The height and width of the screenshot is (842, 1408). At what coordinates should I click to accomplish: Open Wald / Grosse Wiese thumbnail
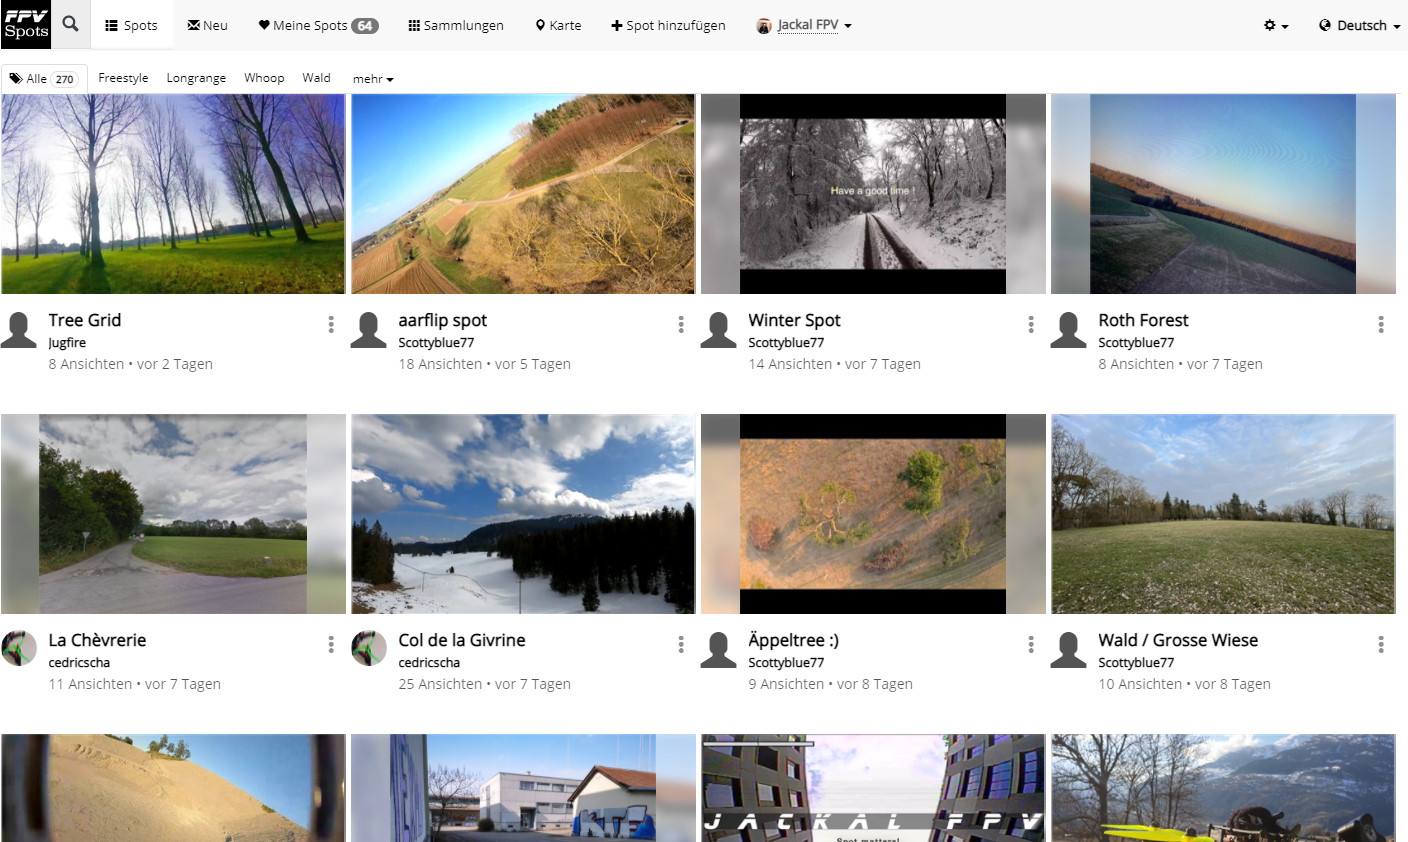click(x=1223, y=514)
